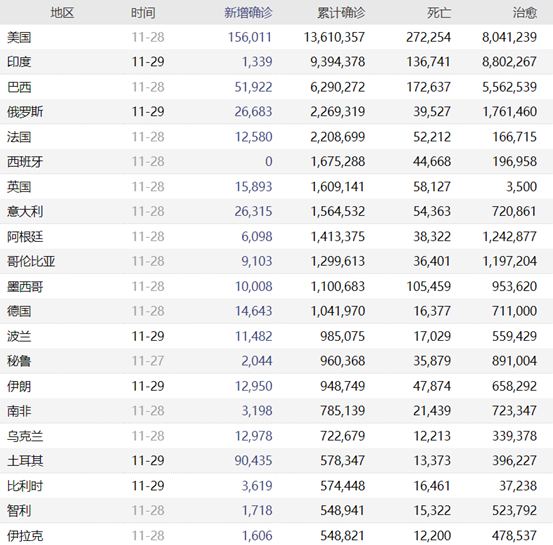Open the 俄罗斯 region entry
The image size is (553, 545).
click(x=25, y=112)
